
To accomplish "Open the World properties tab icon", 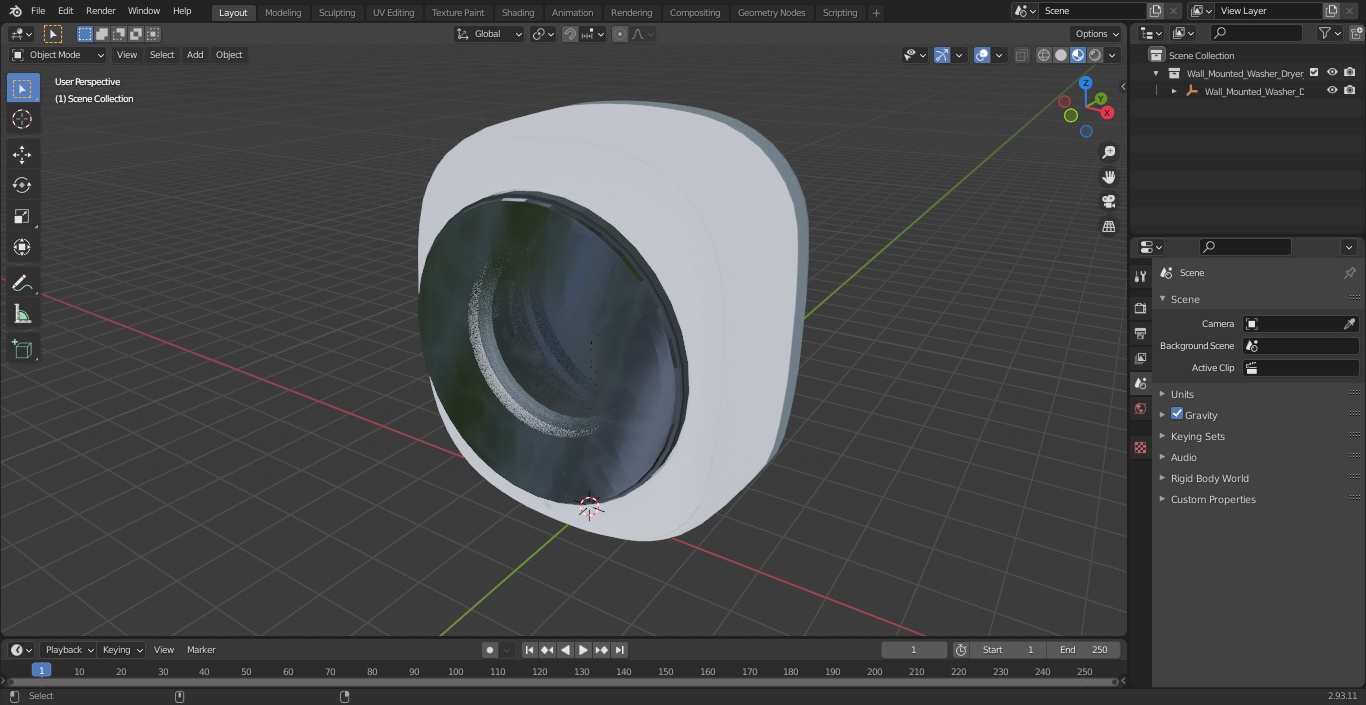I will 1140,408.
